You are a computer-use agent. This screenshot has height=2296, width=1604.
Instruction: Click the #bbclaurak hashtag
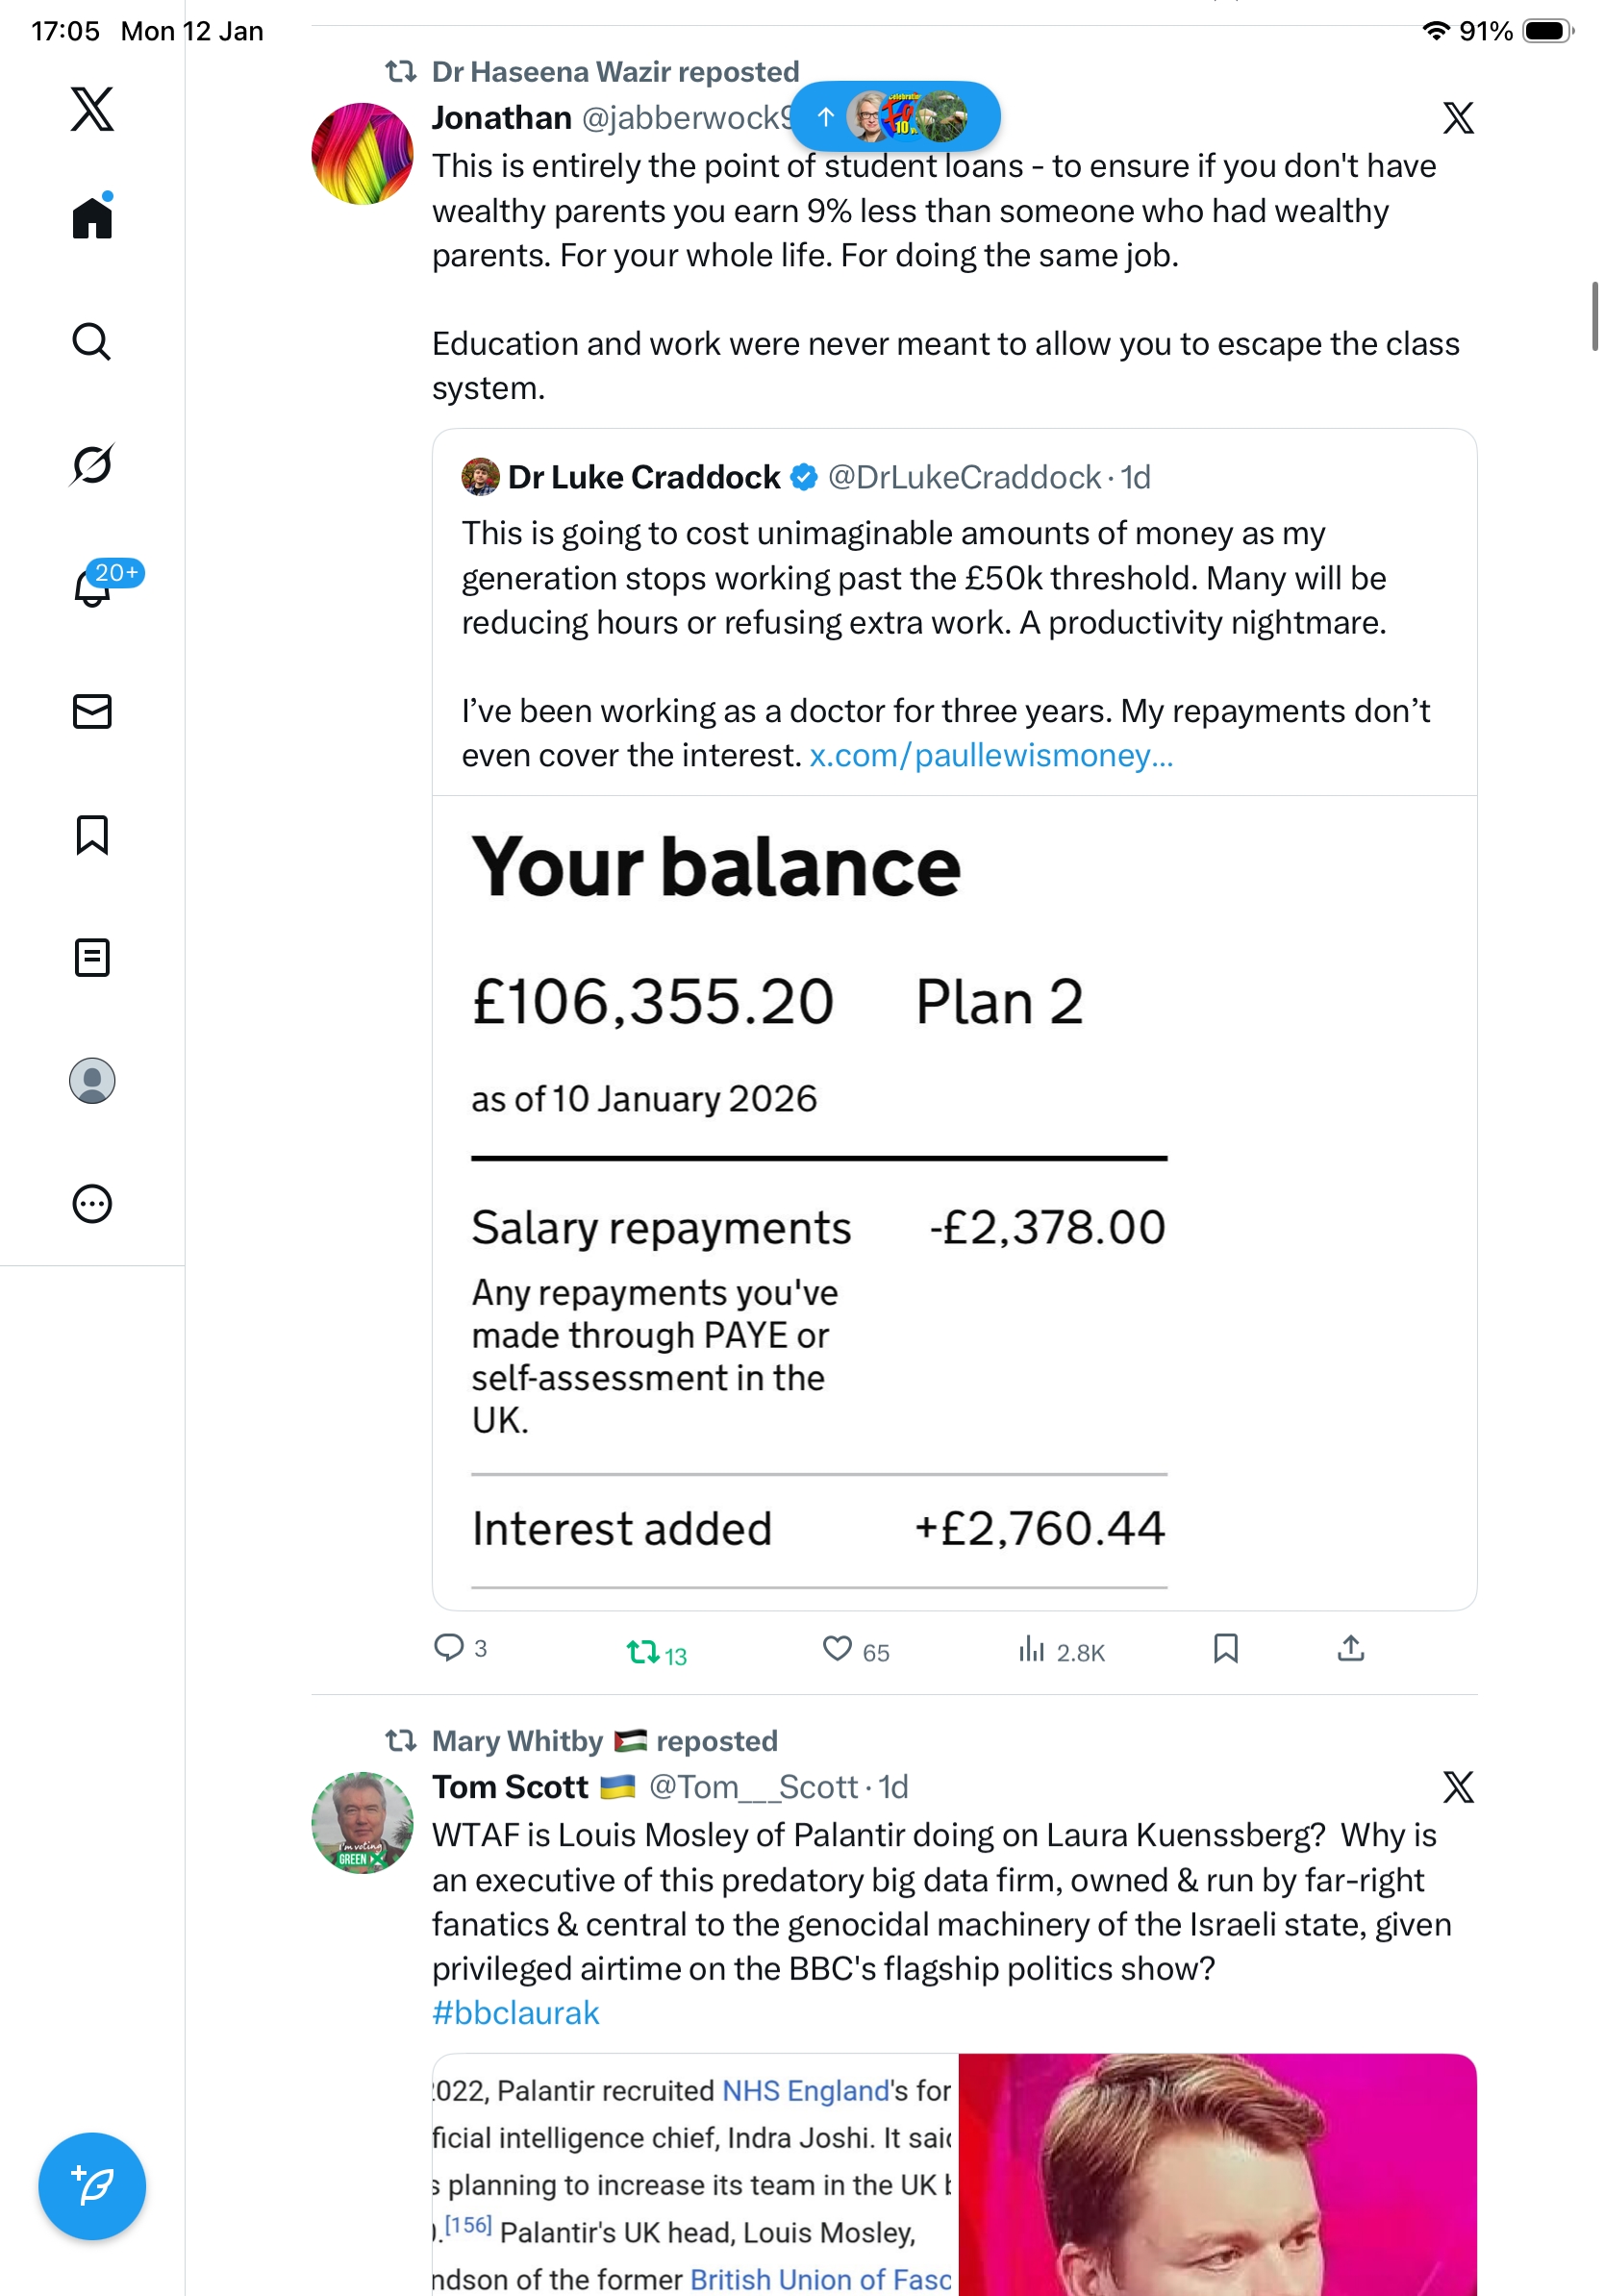[x=515, y=2012]
